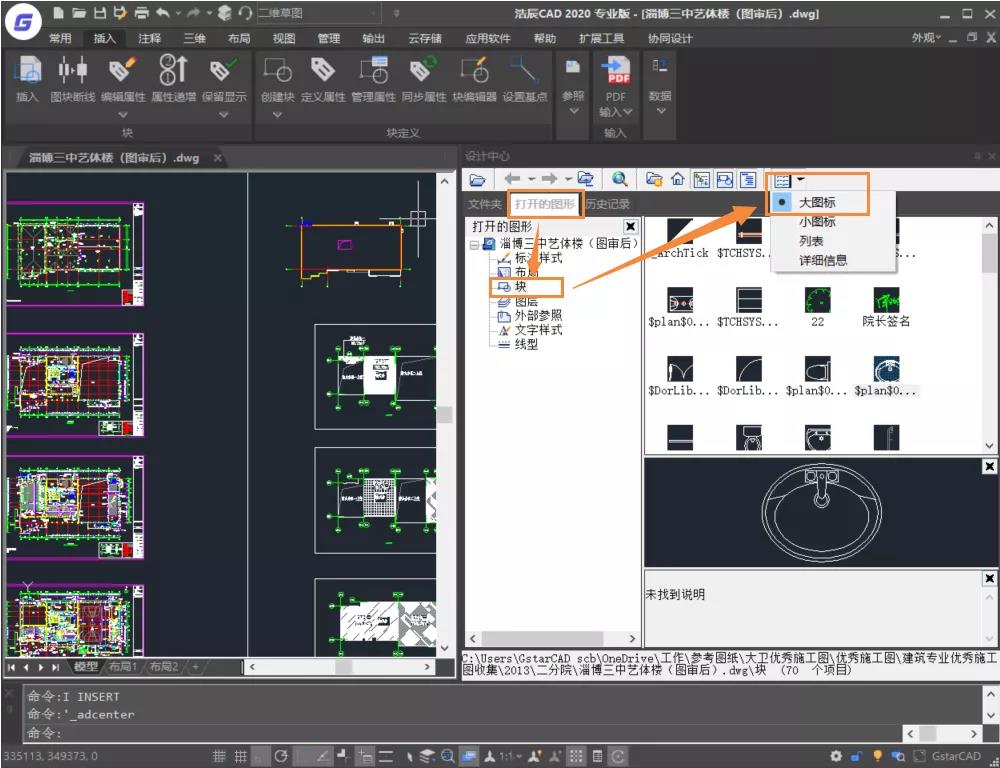Collapse the 淄博三中艺体楼 tree node
Image resolution: width=1000 pixels, height=768 pixels.
point(474,244)
